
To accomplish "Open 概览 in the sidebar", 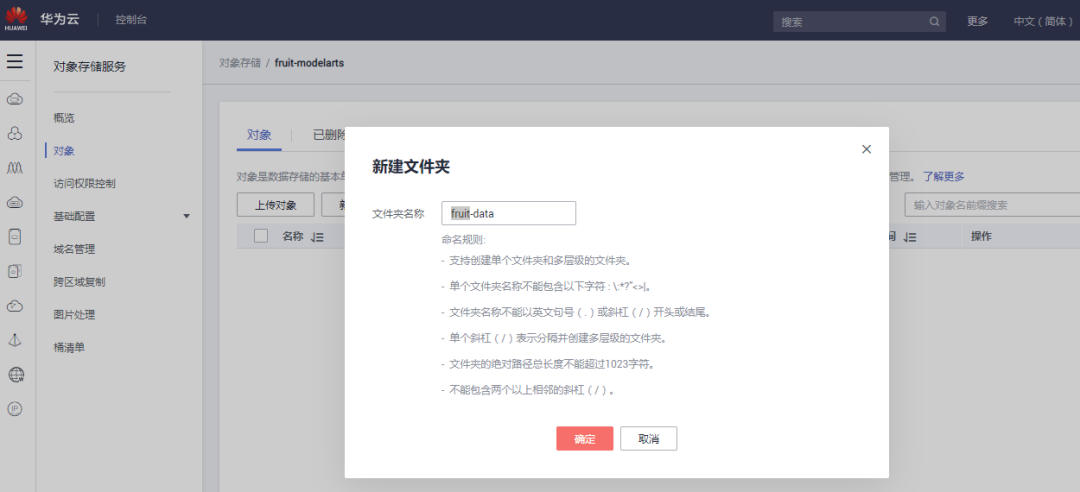I will coord(64,118).
